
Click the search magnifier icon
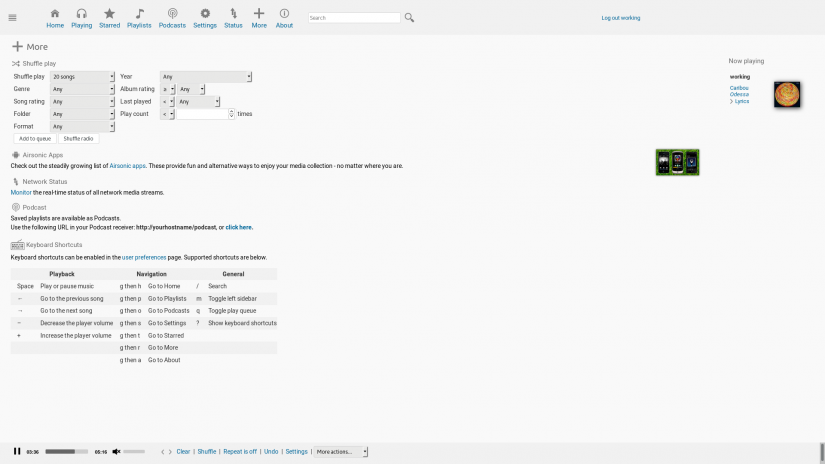[x=409, y=18]
